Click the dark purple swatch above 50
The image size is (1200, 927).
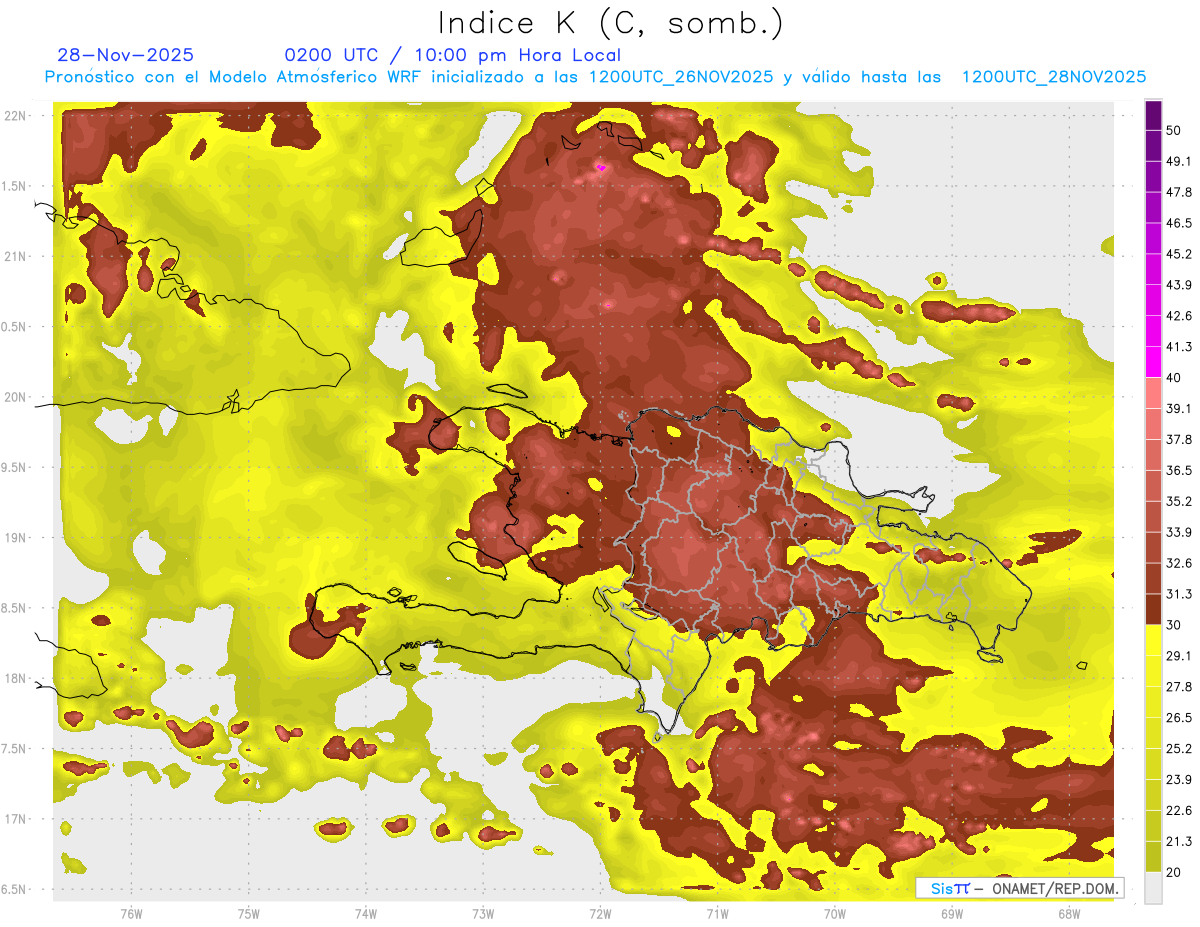1153,117
